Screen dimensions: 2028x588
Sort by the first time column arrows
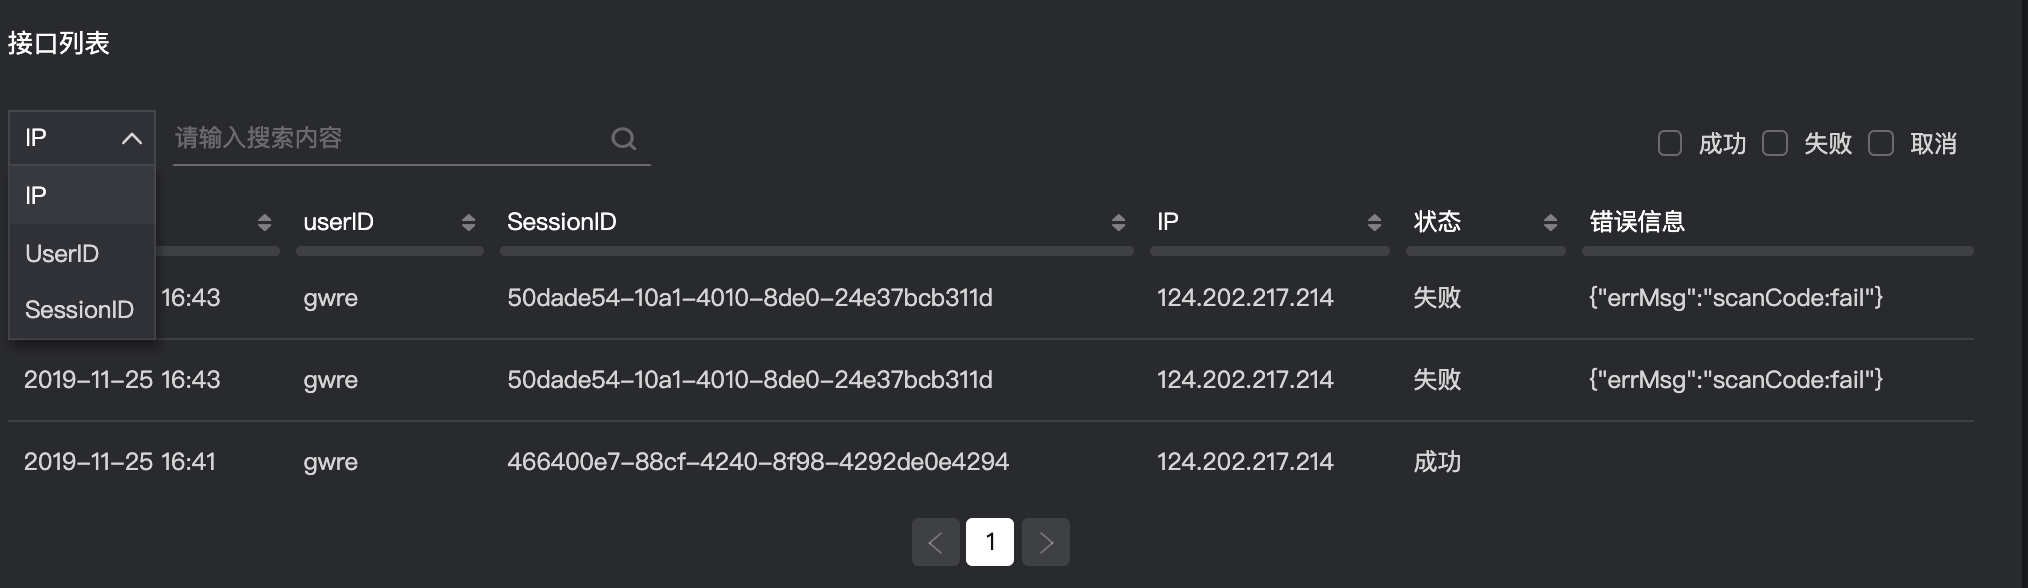[x=264, y=222]
